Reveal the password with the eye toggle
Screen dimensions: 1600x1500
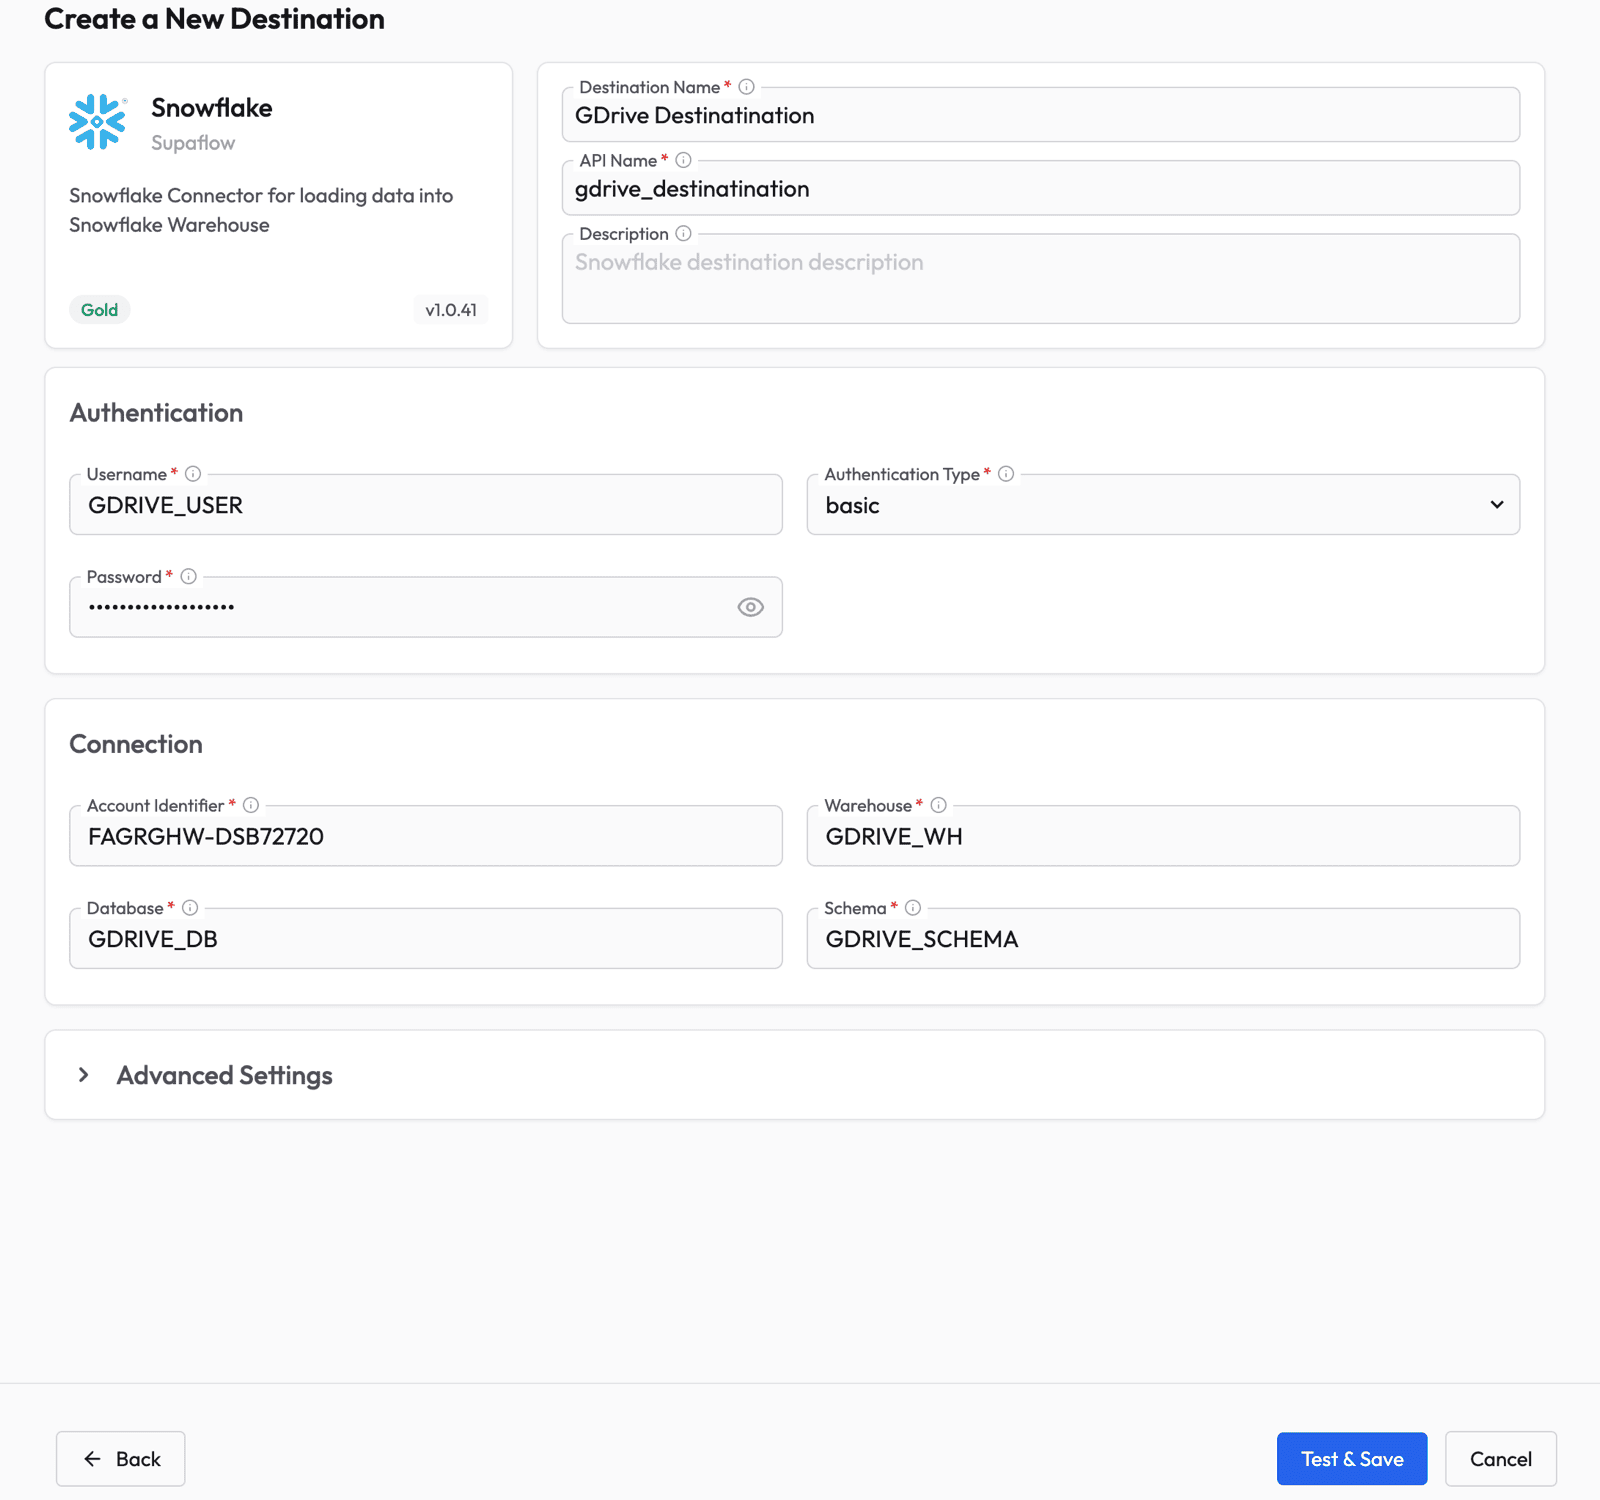click(750, 606)
